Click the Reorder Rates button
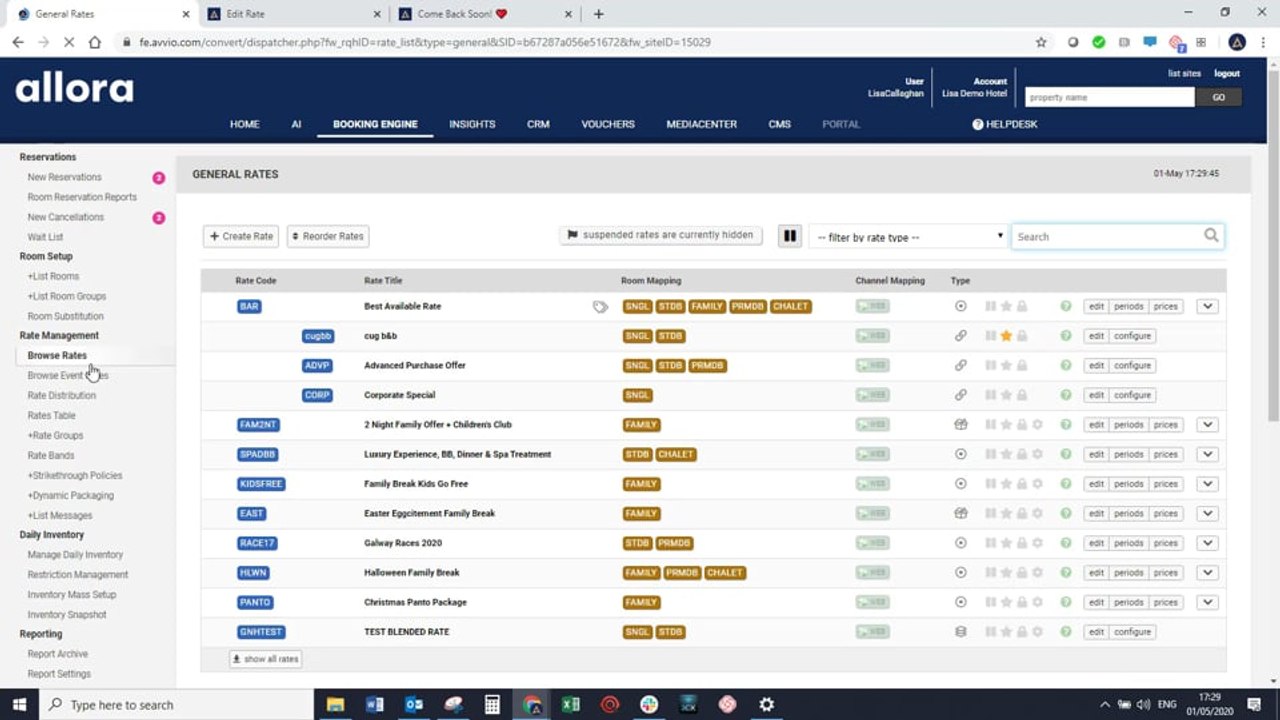Screen dimensions: 1280x720 [x=328, y=236]
